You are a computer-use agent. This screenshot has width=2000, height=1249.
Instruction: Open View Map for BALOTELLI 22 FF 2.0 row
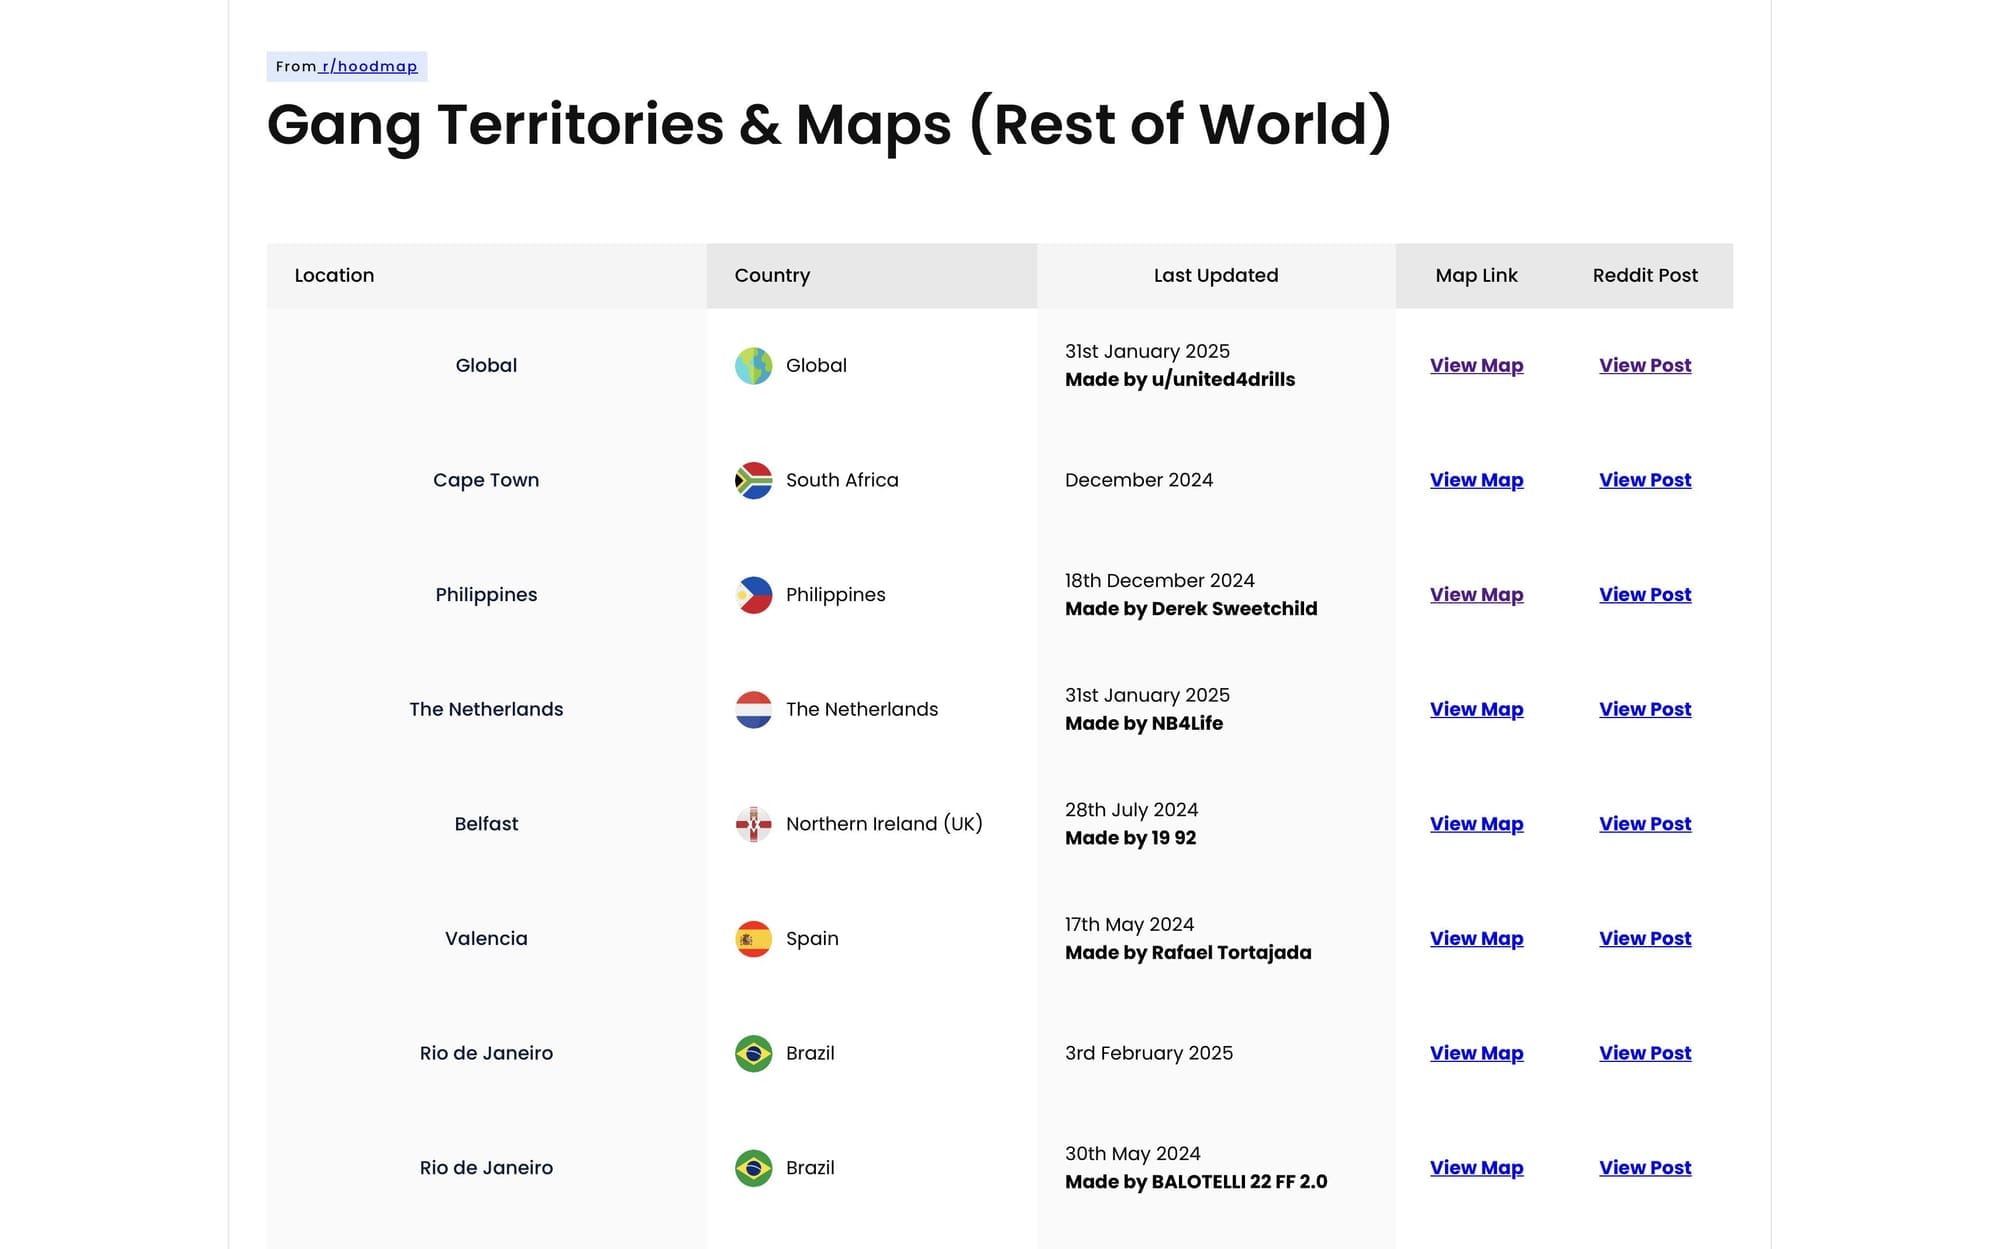click(1476, 1168)
